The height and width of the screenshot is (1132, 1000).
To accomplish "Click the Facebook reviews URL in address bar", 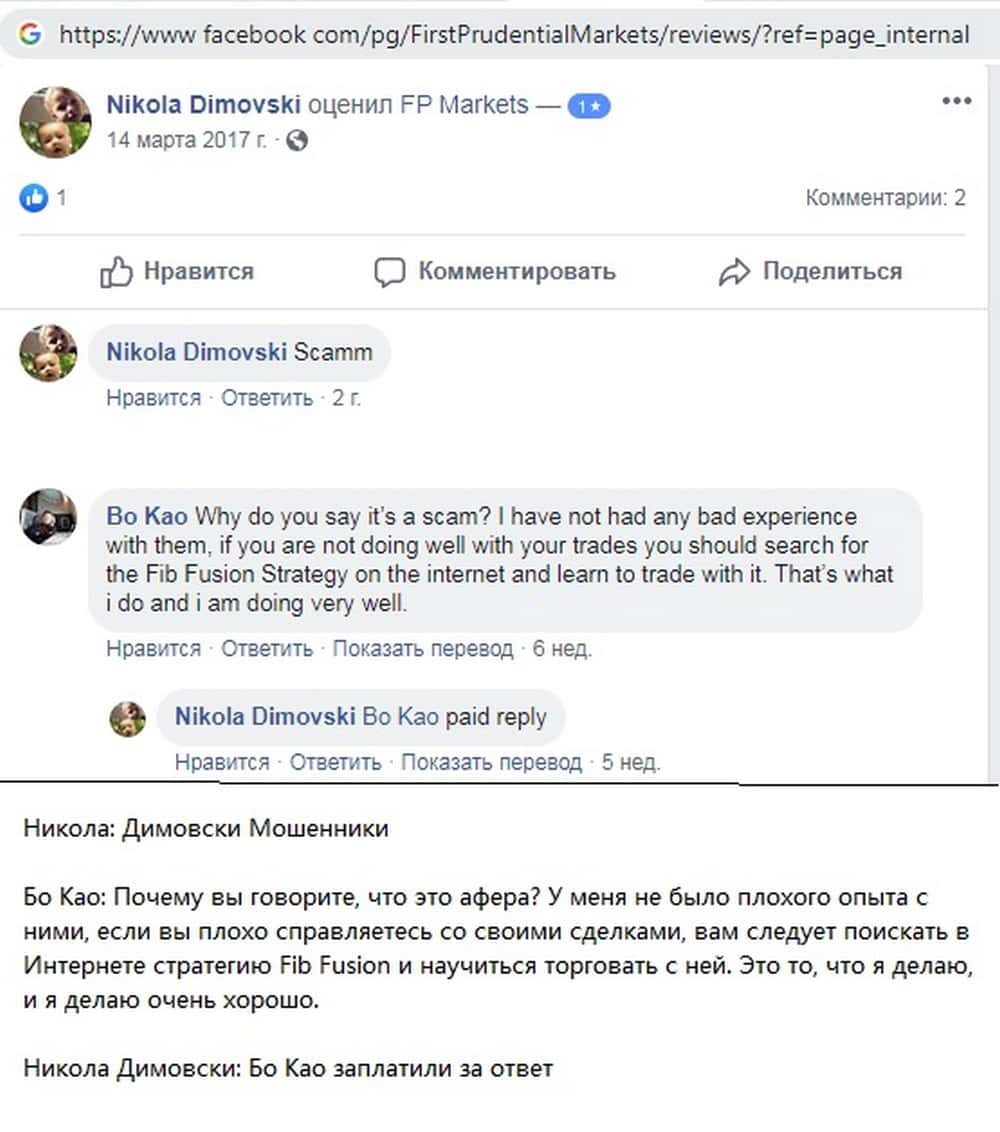I will coord(514,35).
